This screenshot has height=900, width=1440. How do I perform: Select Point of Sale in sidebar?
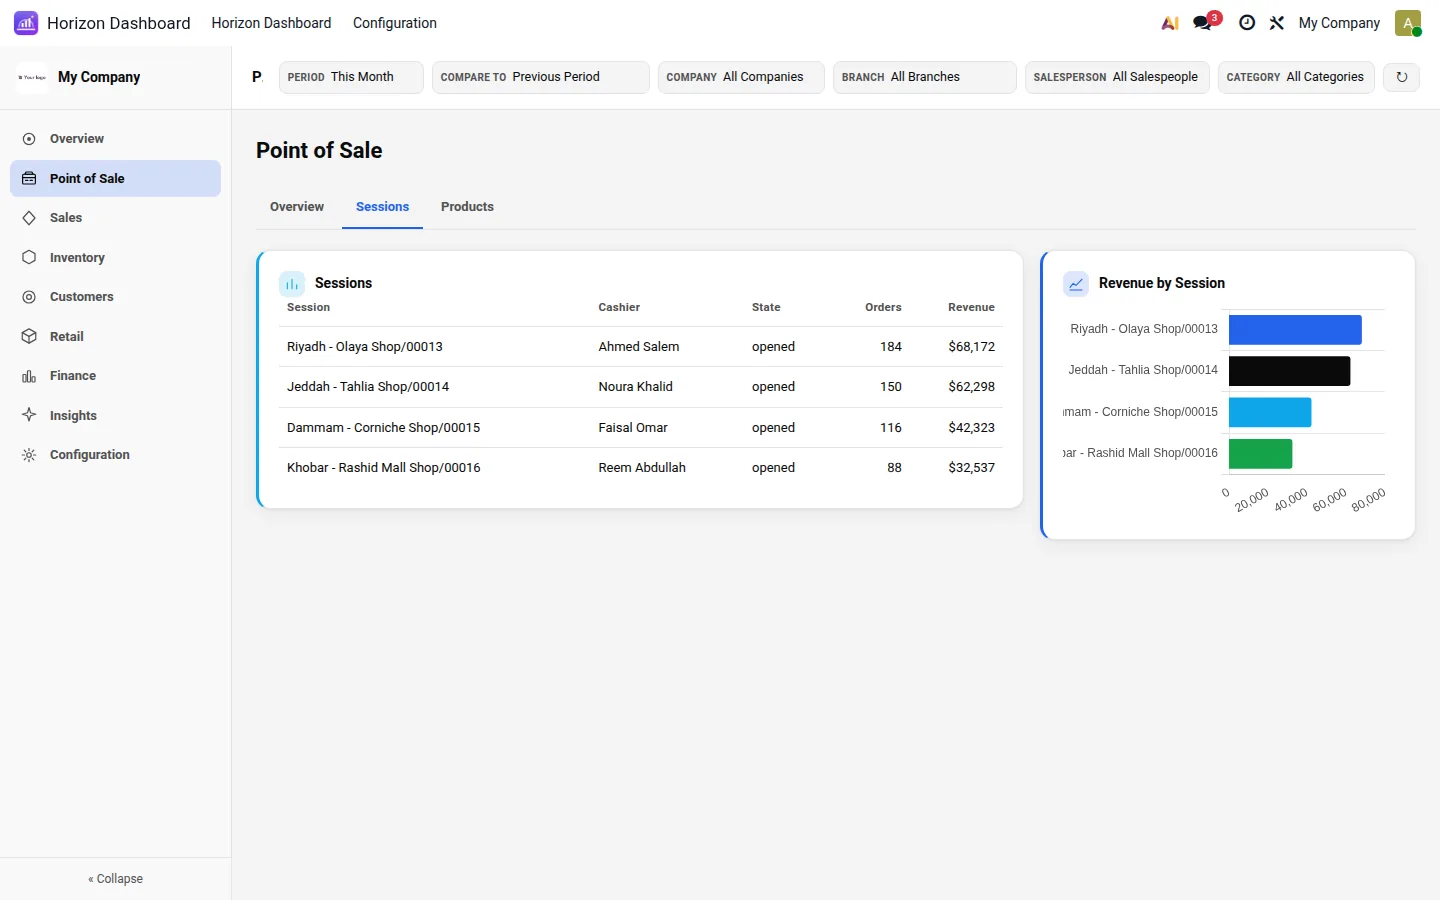pyautogui.click(x=115, y=179)
